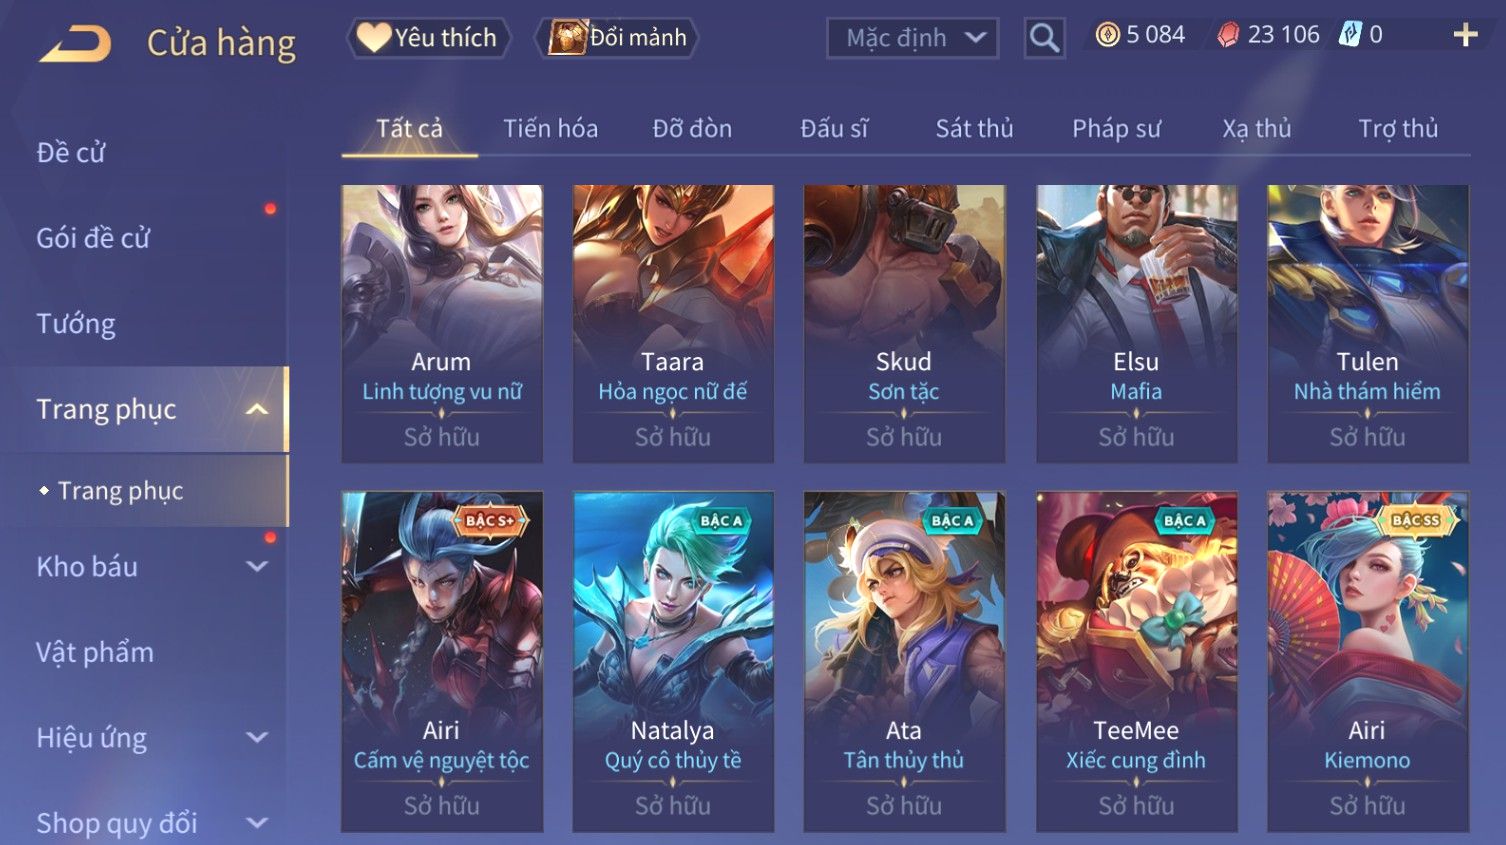Switch to the Pháp sư tab
The width and height of the screenshot is (1506, 845).
(1116, 128)
